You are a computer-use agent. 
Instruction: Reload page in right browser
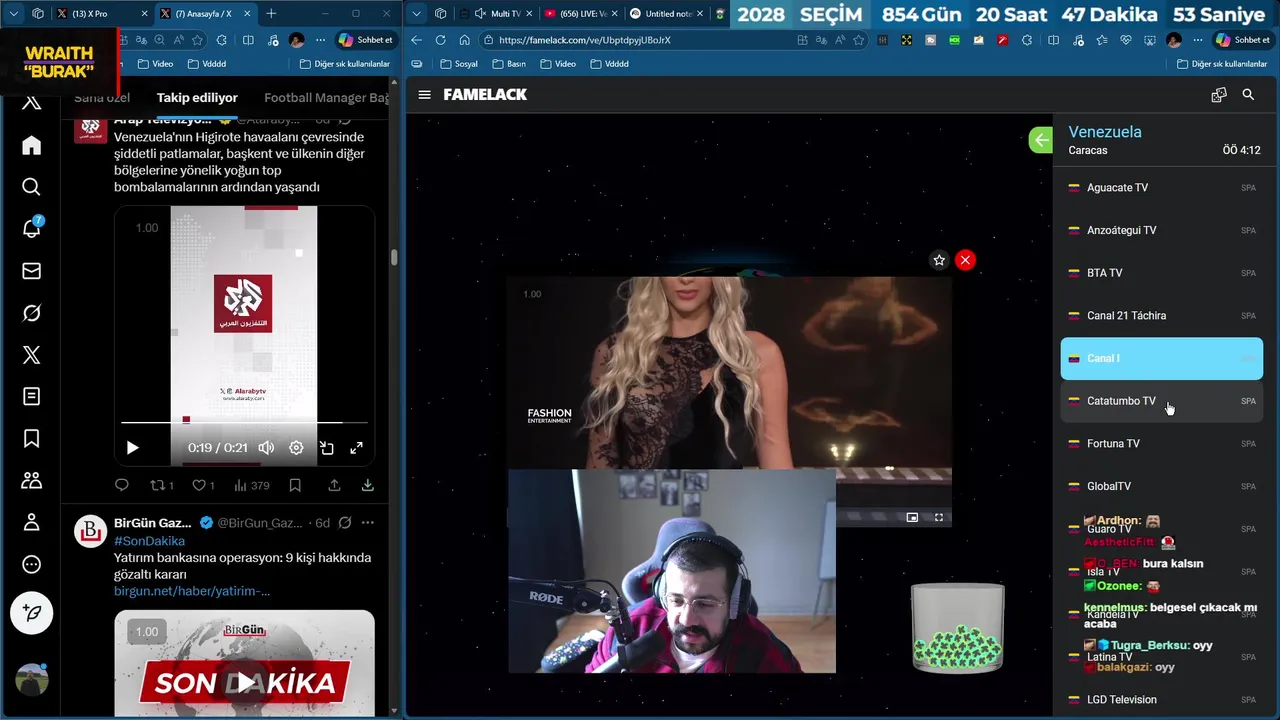pos(440,40)
